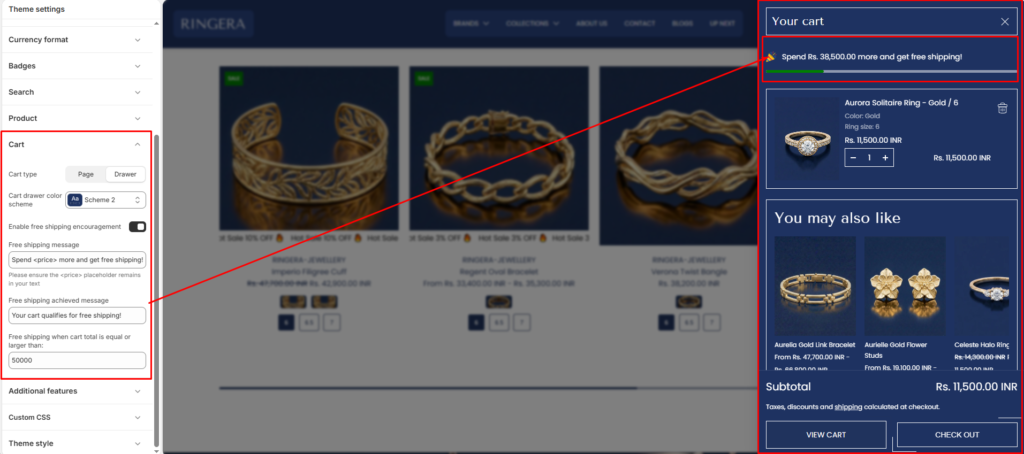
Task: Select Page cart type
Action: coord(86,174)
